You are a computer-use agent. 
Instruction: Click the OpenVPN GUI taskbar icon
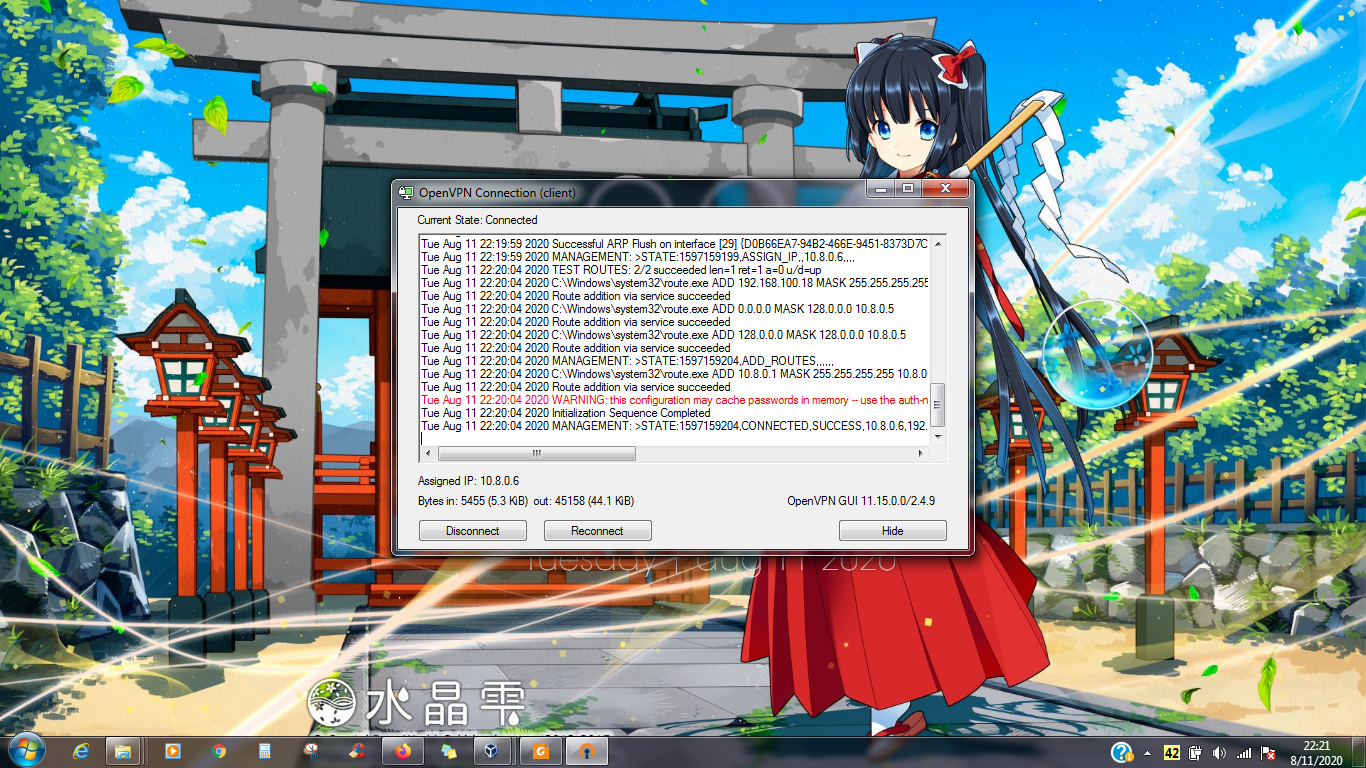pos(587,751)
